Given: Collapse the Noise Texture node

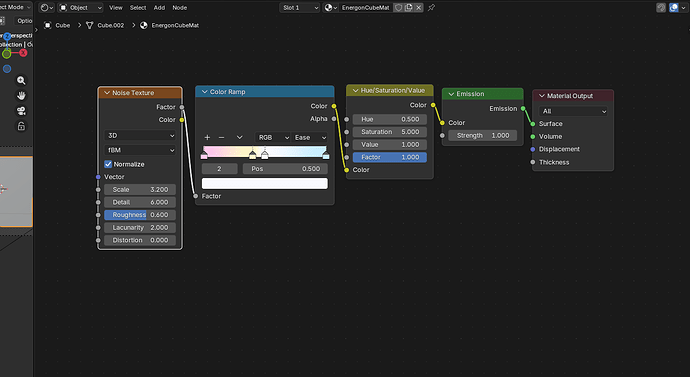Looking at the screenshot, I should 107,93.
